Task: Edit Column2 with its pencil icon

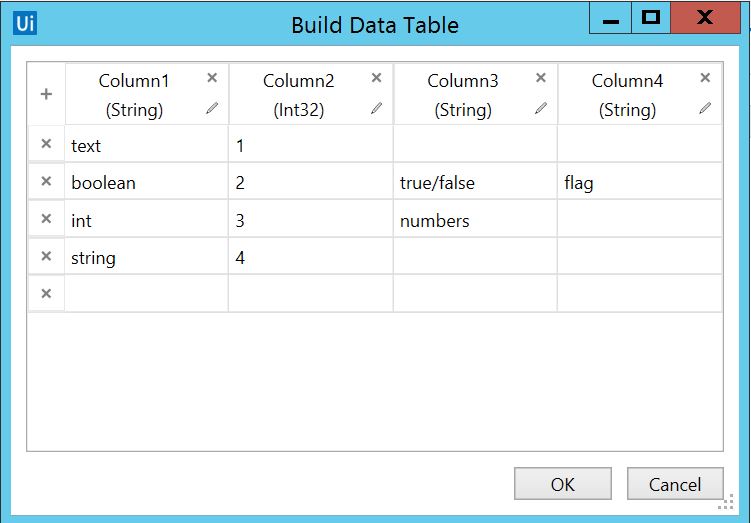Action: pyautogui.click(x=376, y=109)
